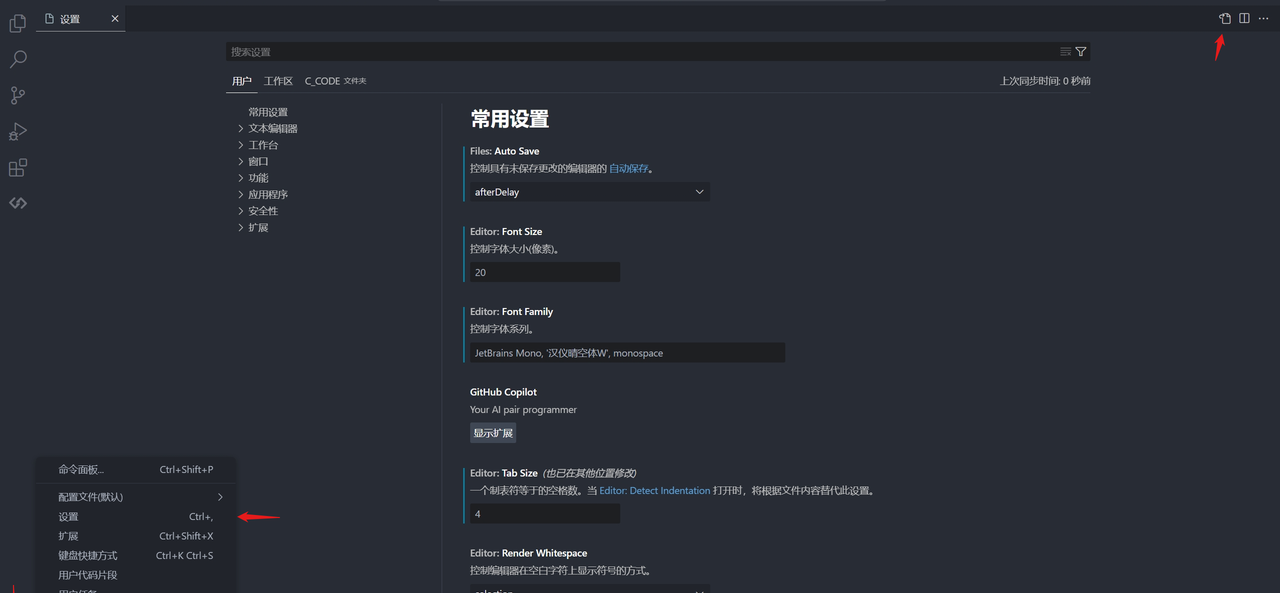Clear settings search input icon
This screenshot has width=1280, height=593.
point(1065,52)
